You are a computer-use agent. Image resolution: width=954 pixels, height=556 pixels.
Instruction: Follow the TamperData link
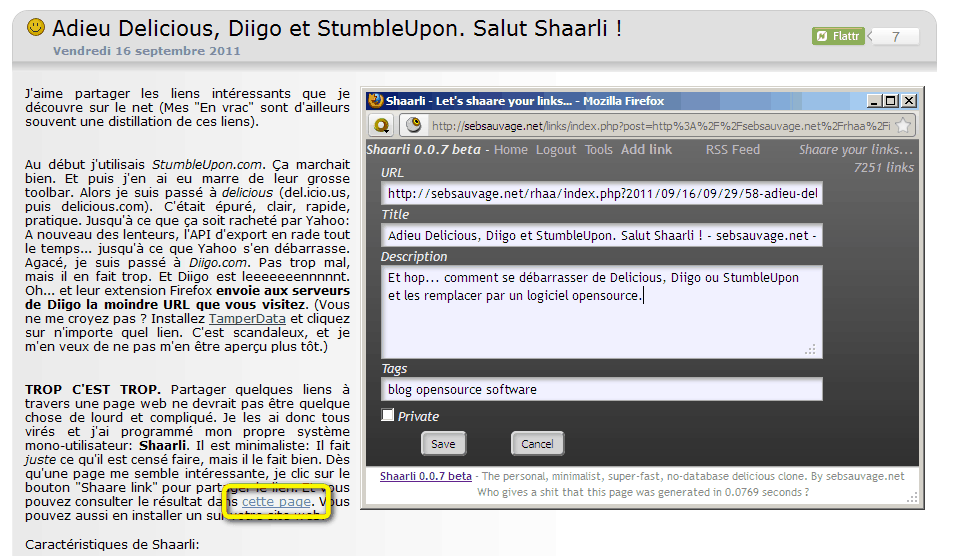[x=247, y=319]
